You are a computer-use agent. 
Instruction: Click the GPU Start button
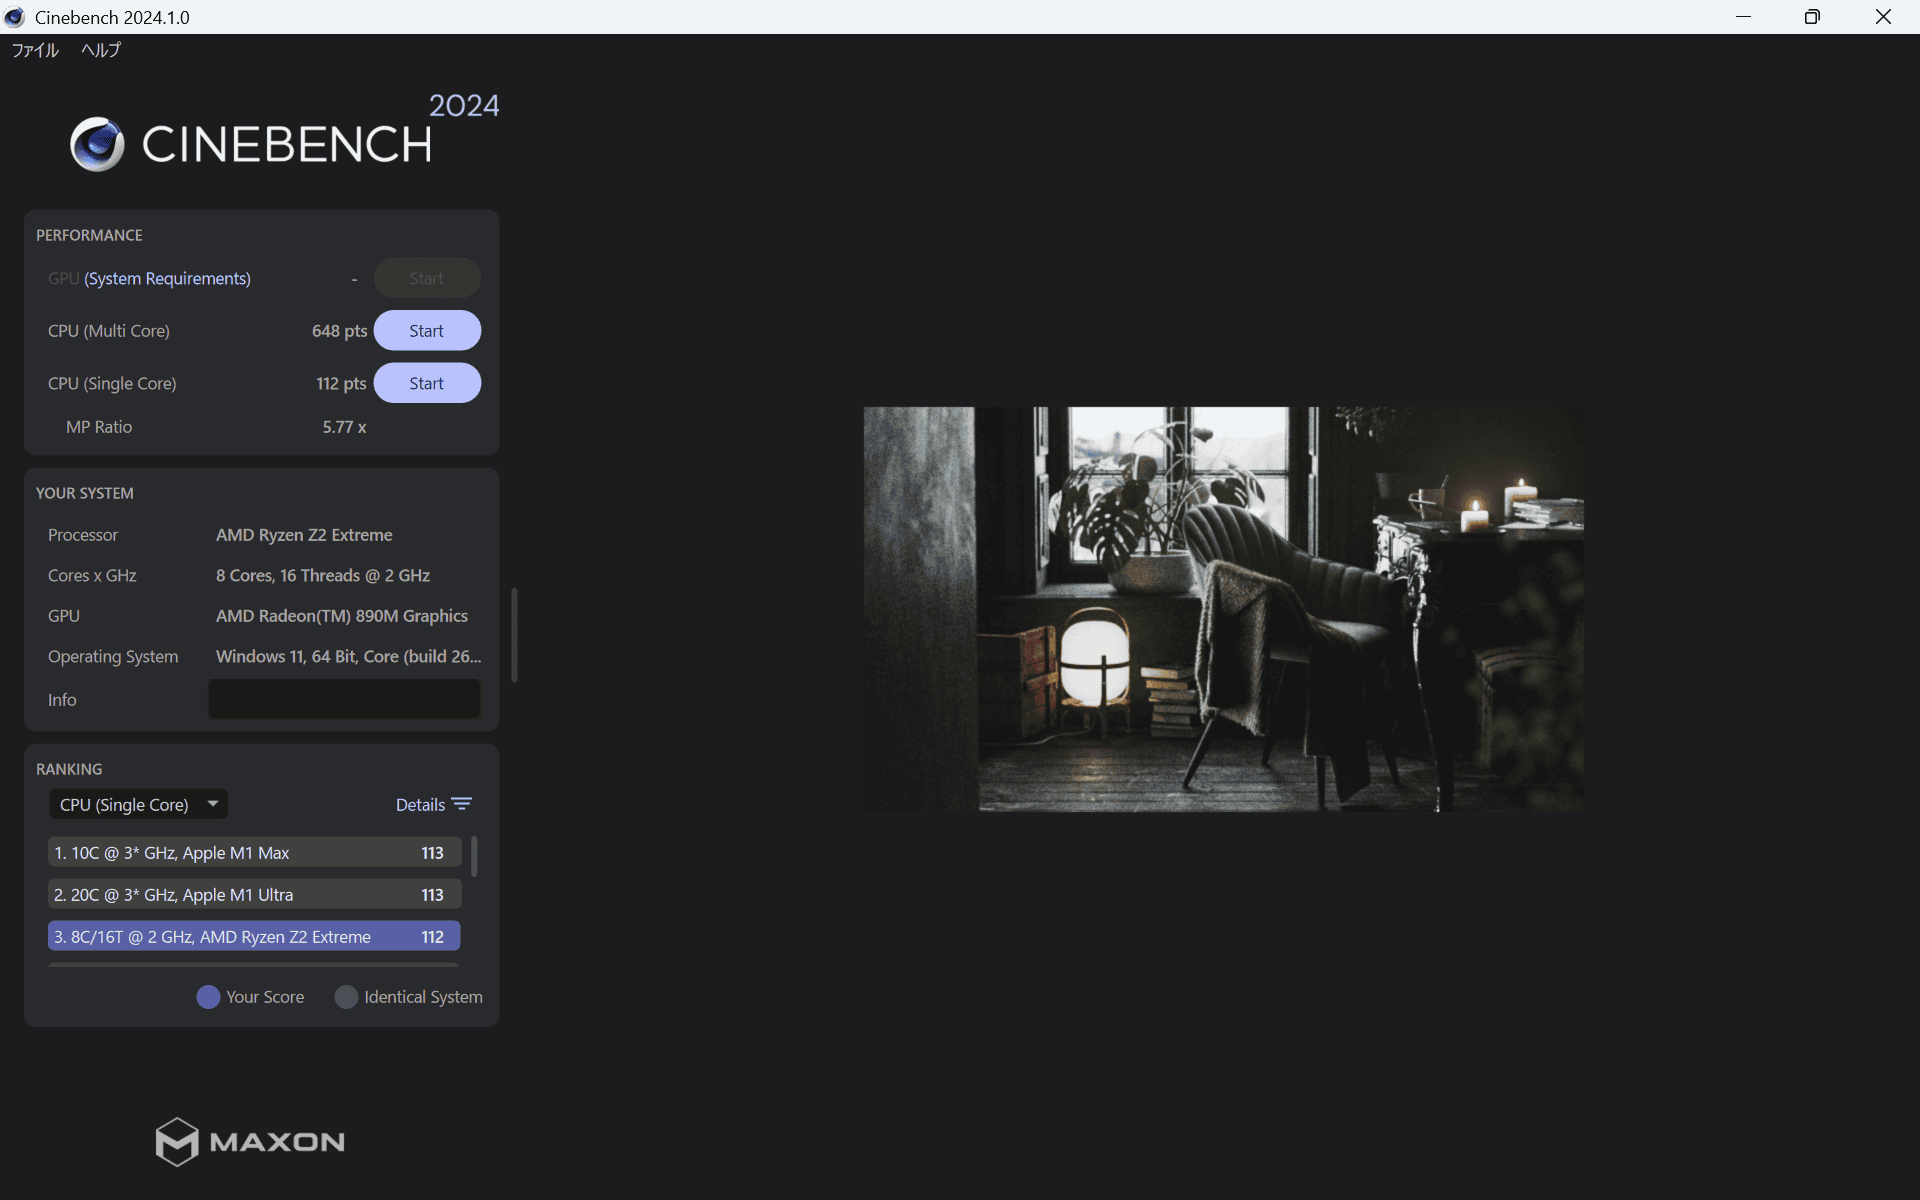tap(427, 278)
